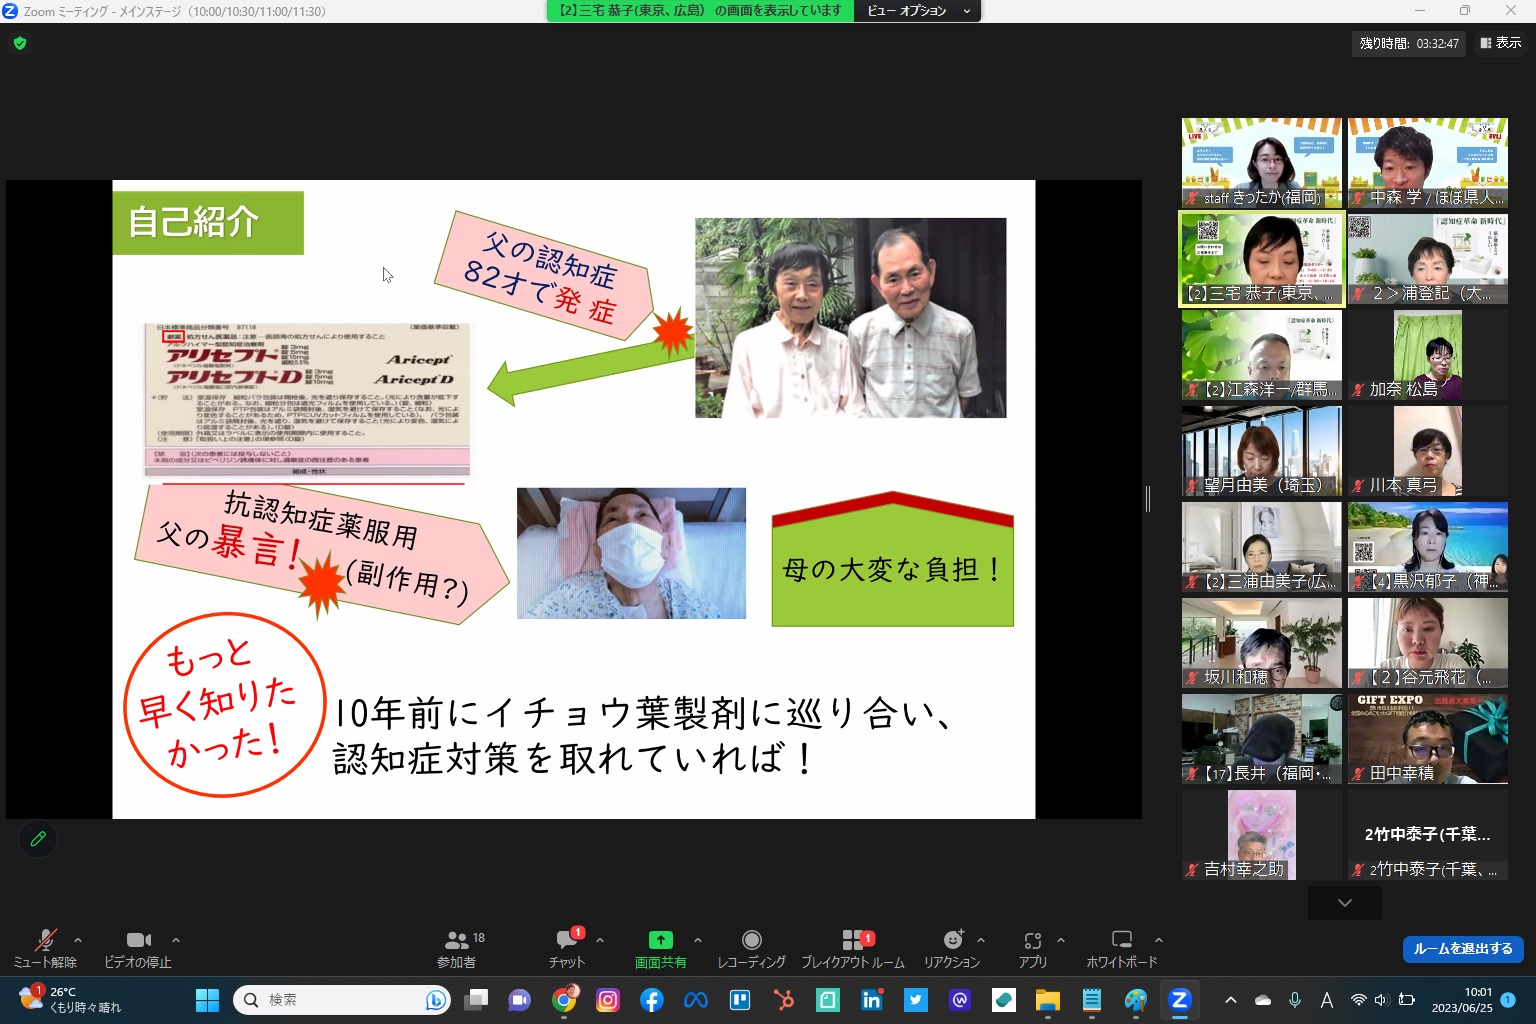
Task: Open the whiteboard (ホワイトボード)
Action: tap(1121, 948)
